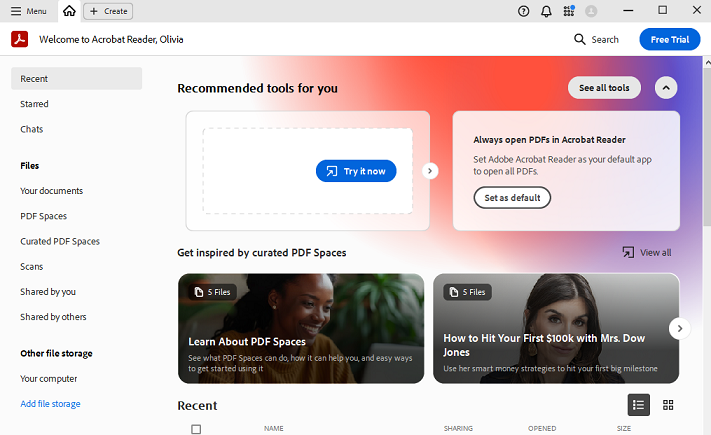The image size is (711, 435).
Task: Click the Adobe Acrobat logo
Action: [19, 39]
